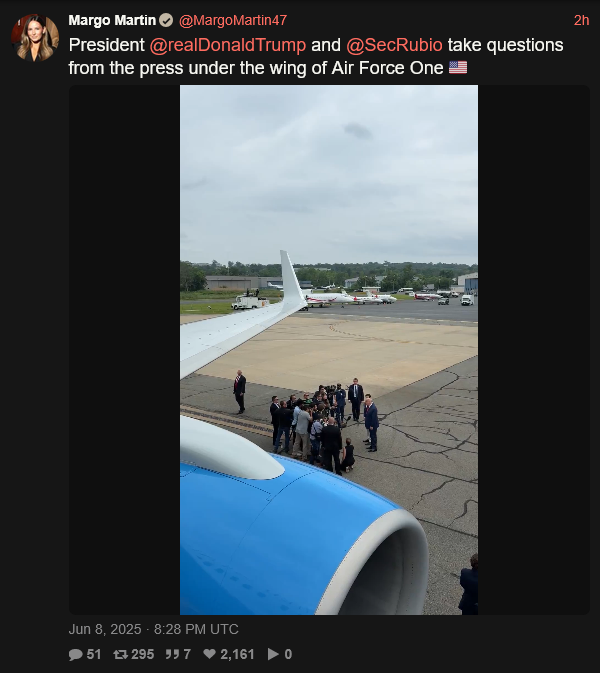
Task: Click the play triangle views icon
Action: tap(273, 654)
